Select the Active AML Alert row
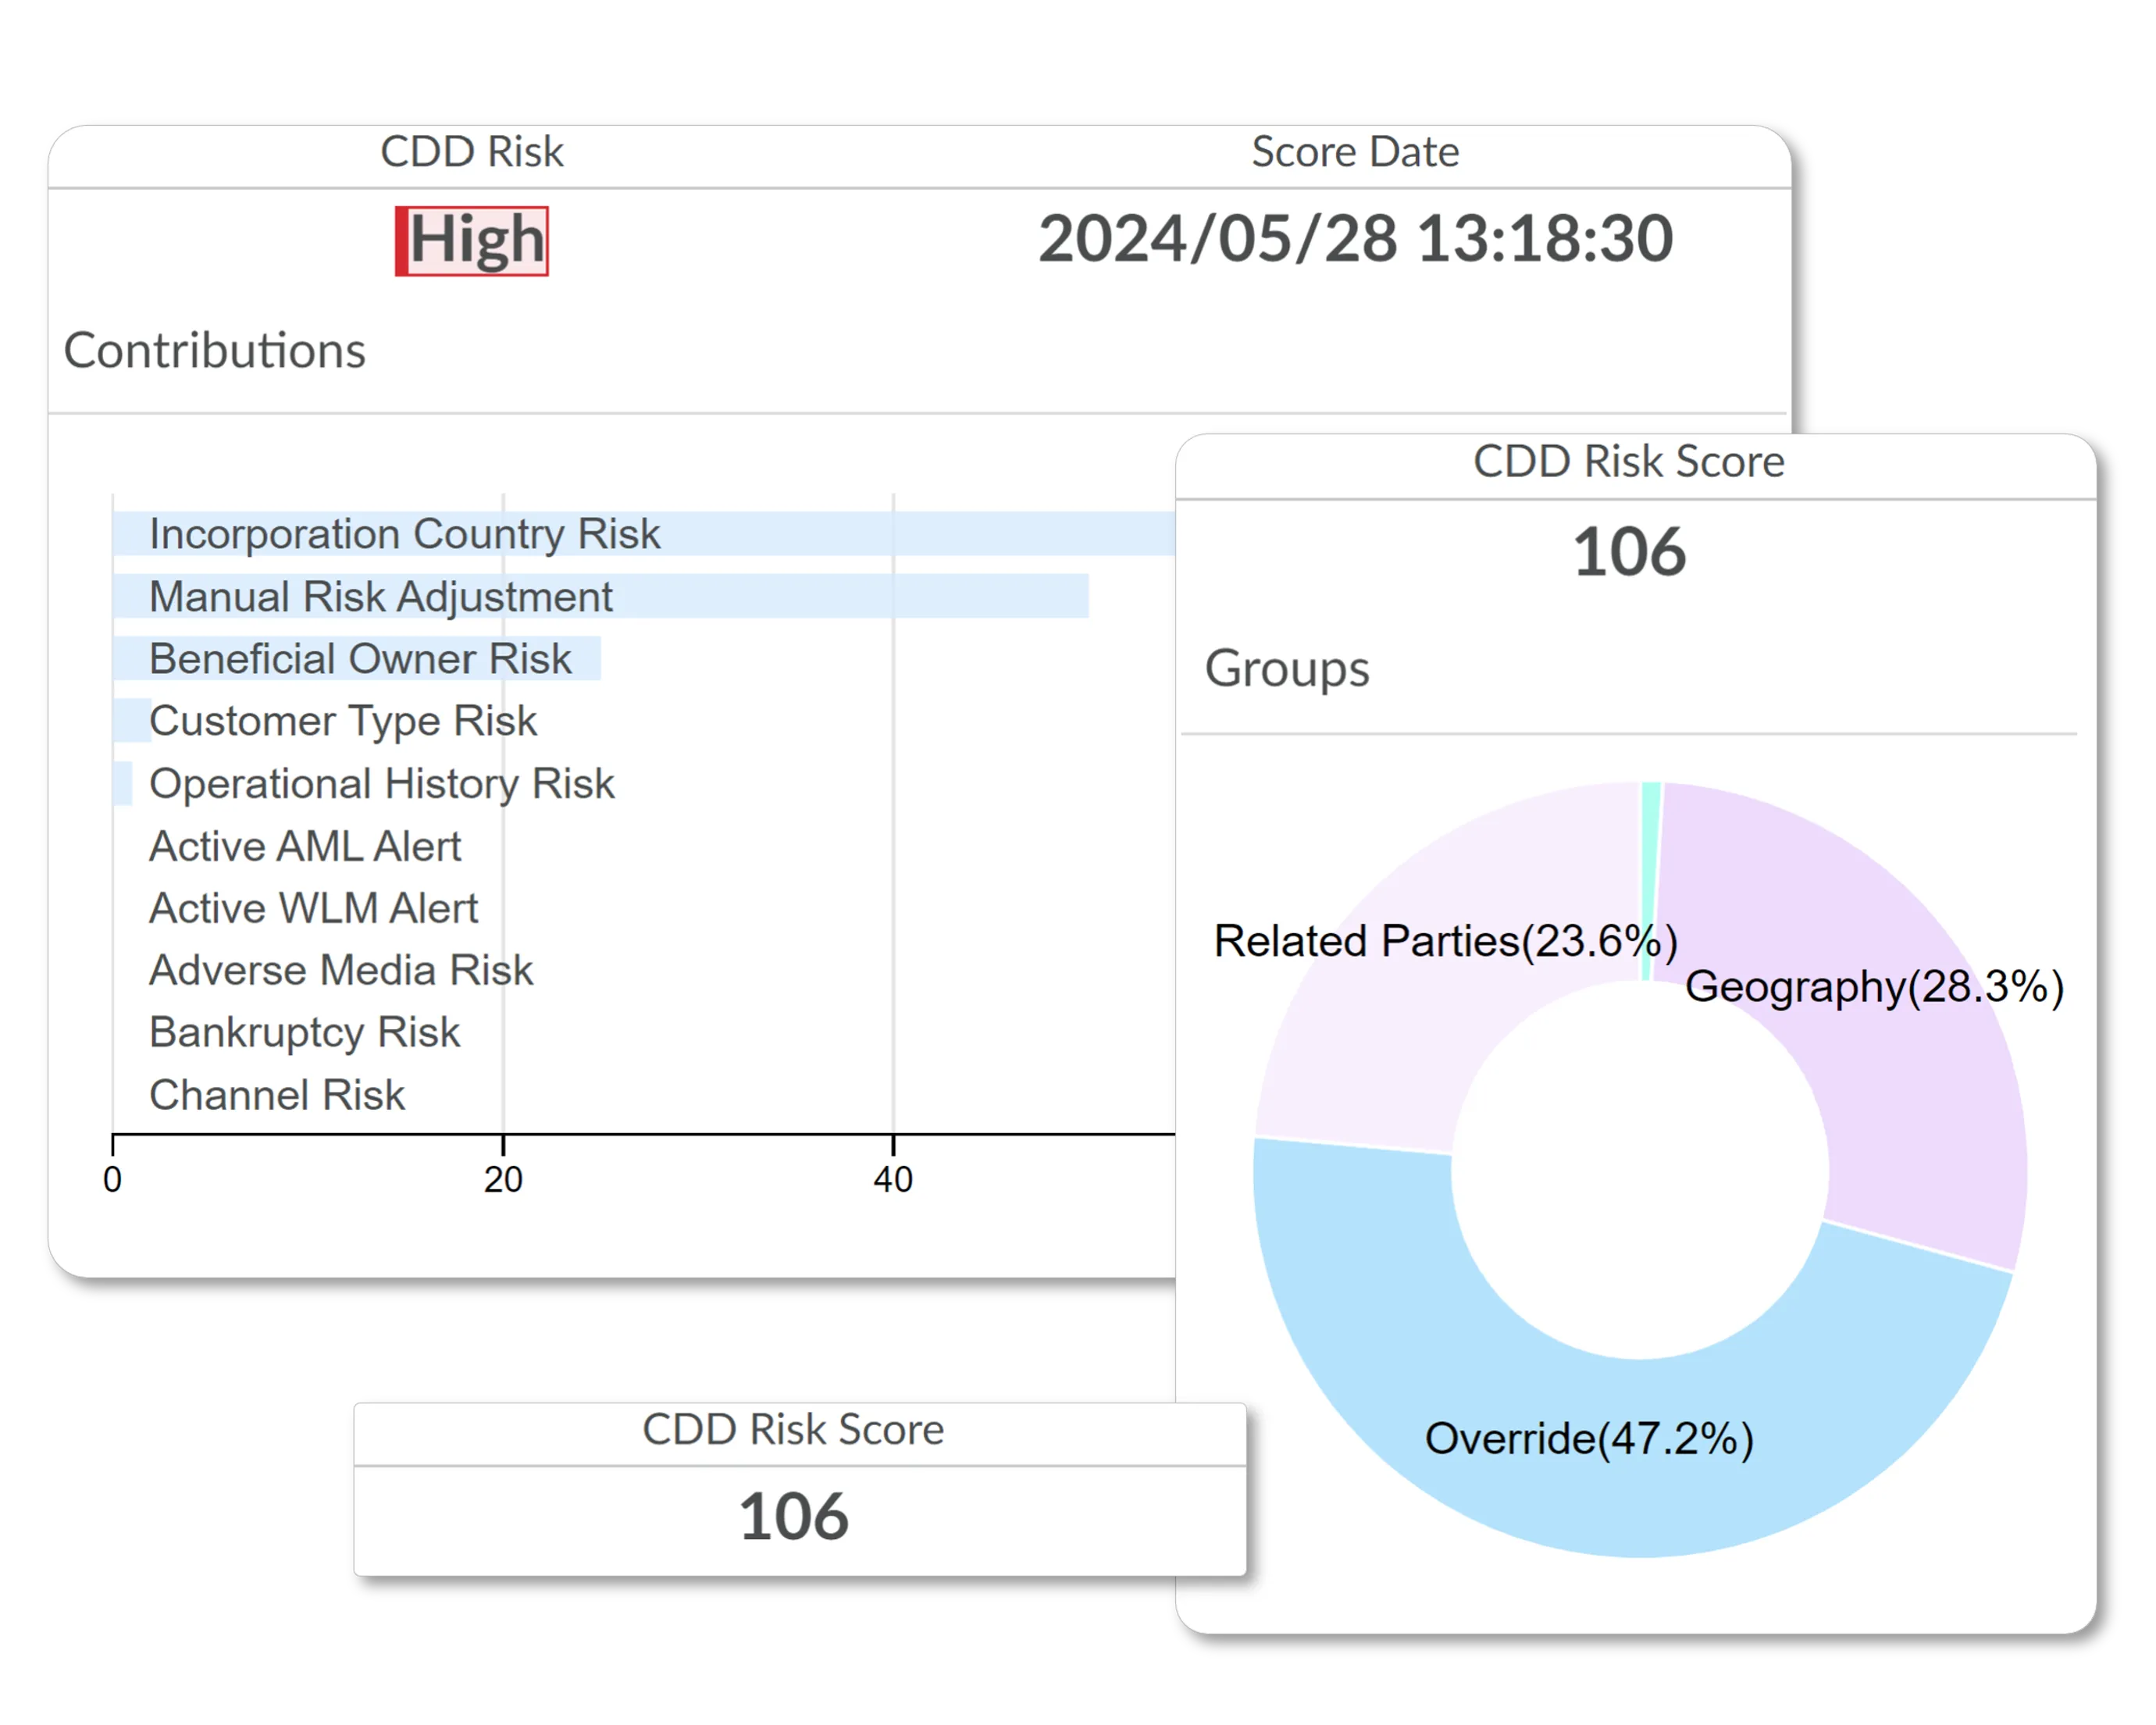 coord(305,846)
